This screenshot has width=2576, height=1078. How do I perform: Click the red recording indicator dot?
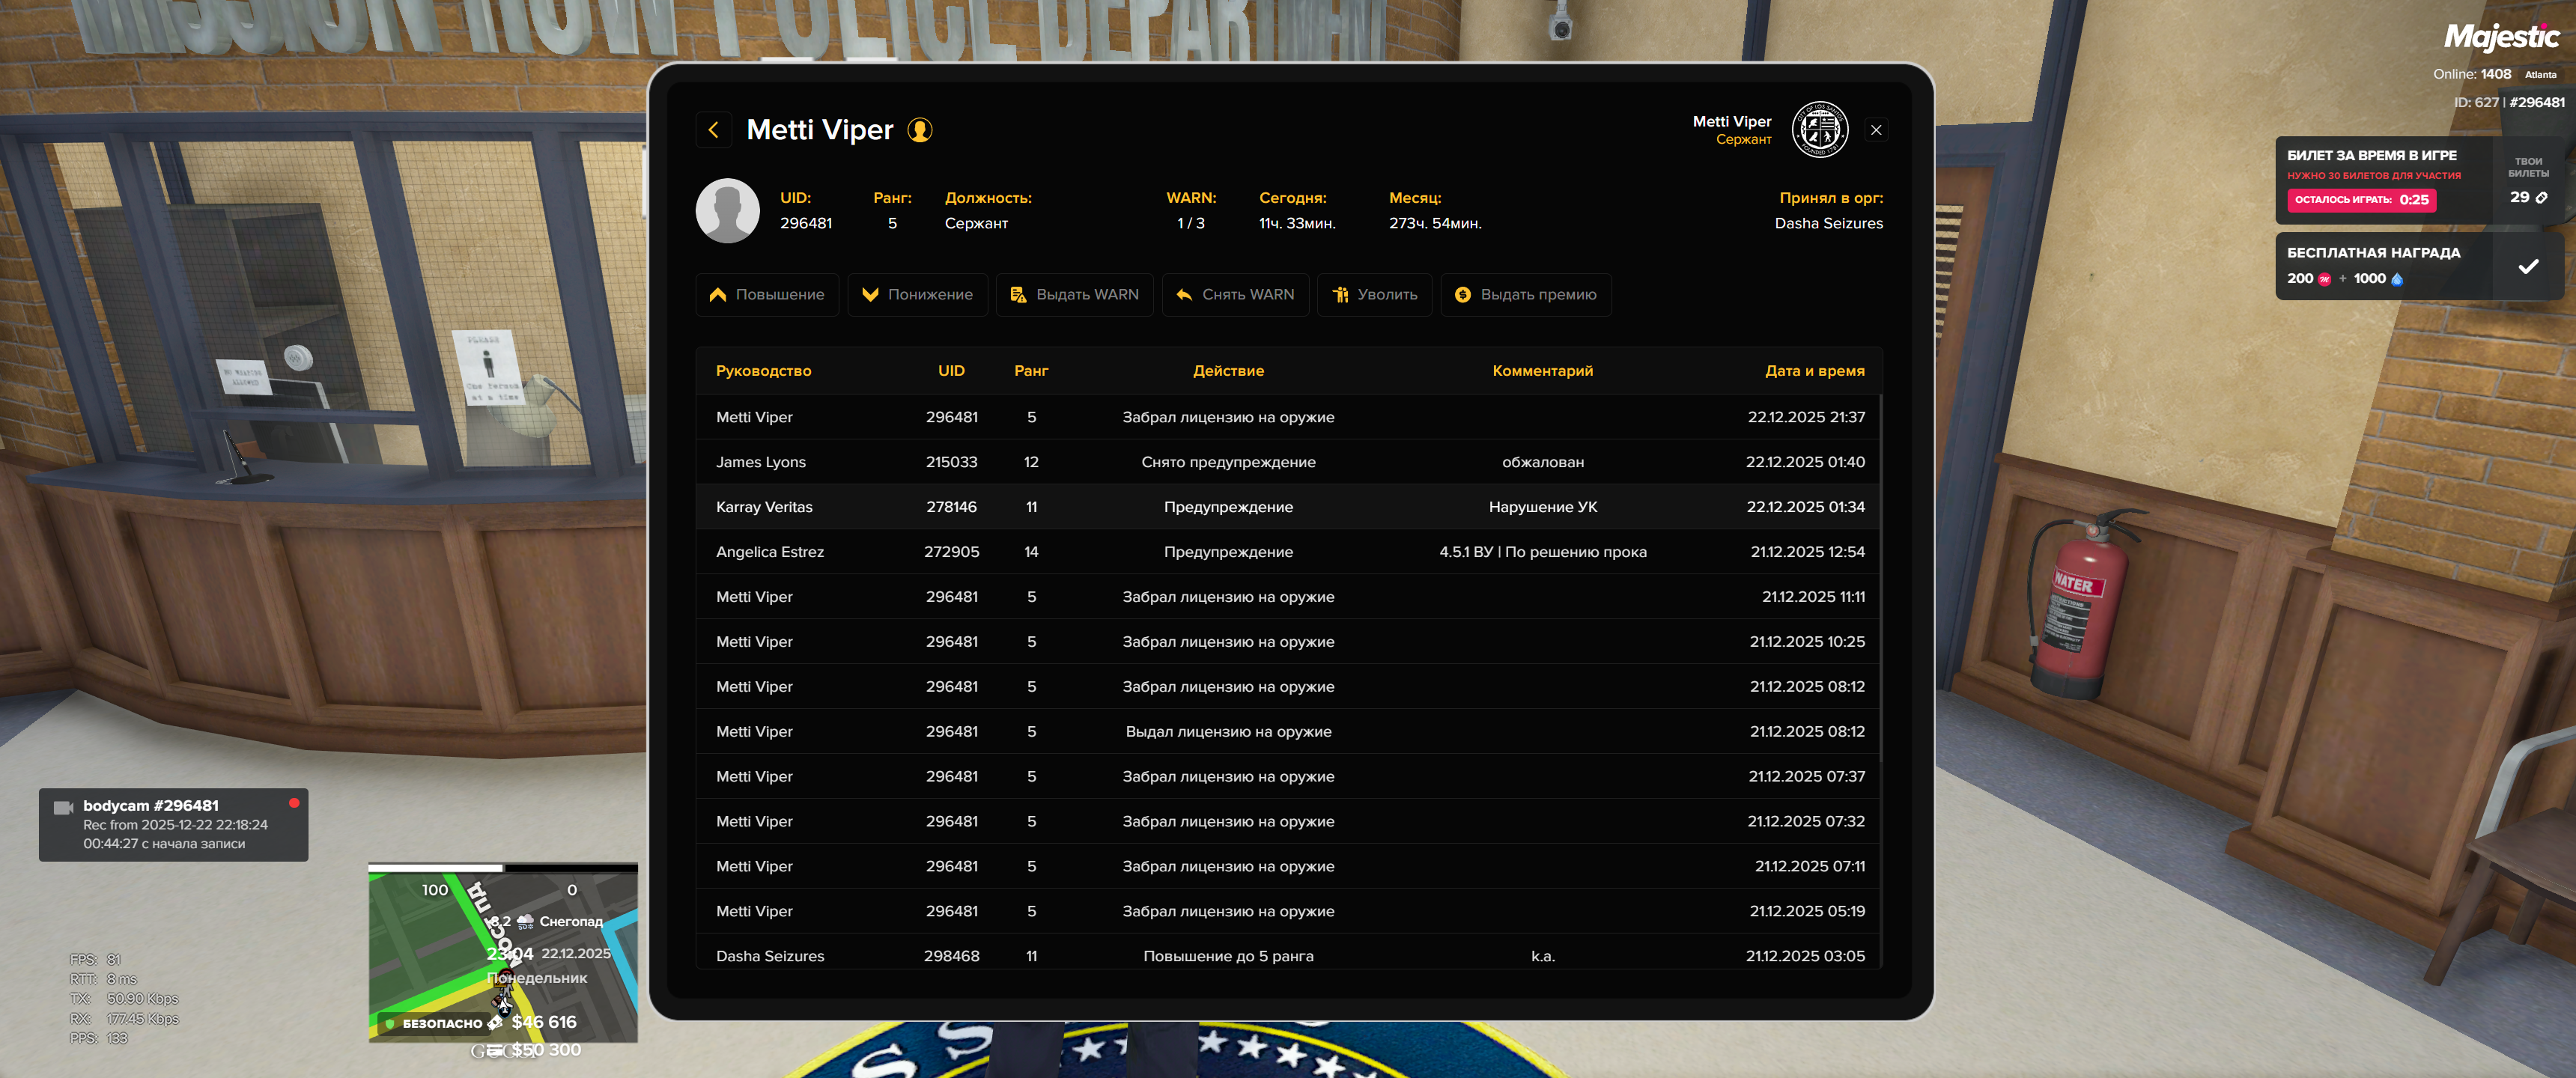[293, 803]
